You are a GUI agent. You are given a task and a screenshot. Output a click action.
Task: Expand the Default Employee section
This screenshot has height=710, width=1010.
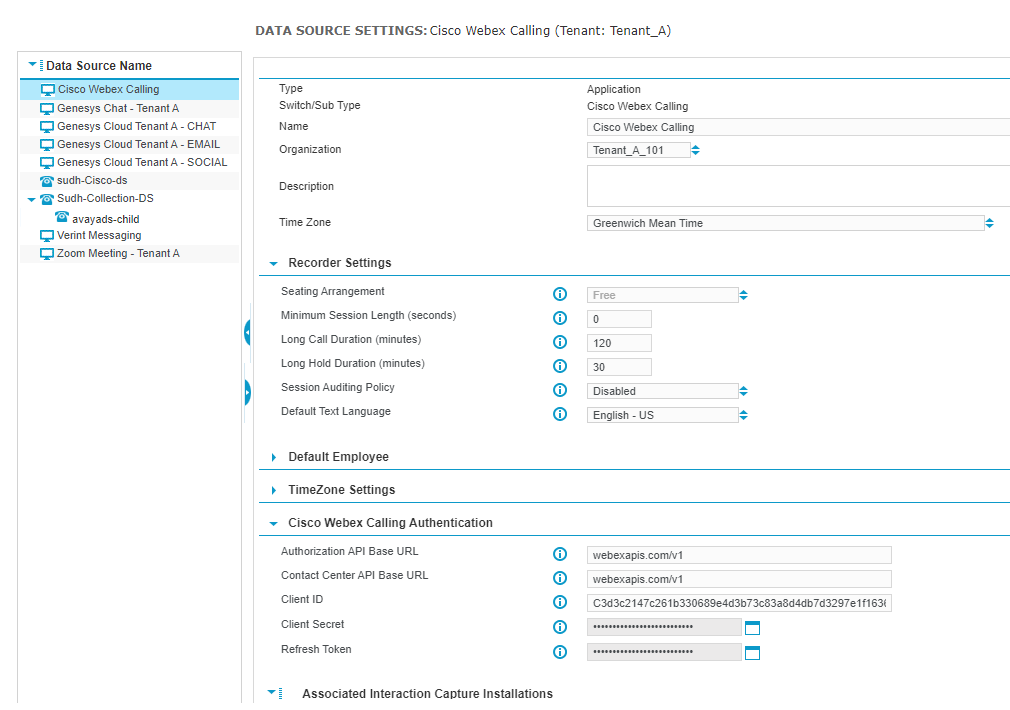(273, 457)
